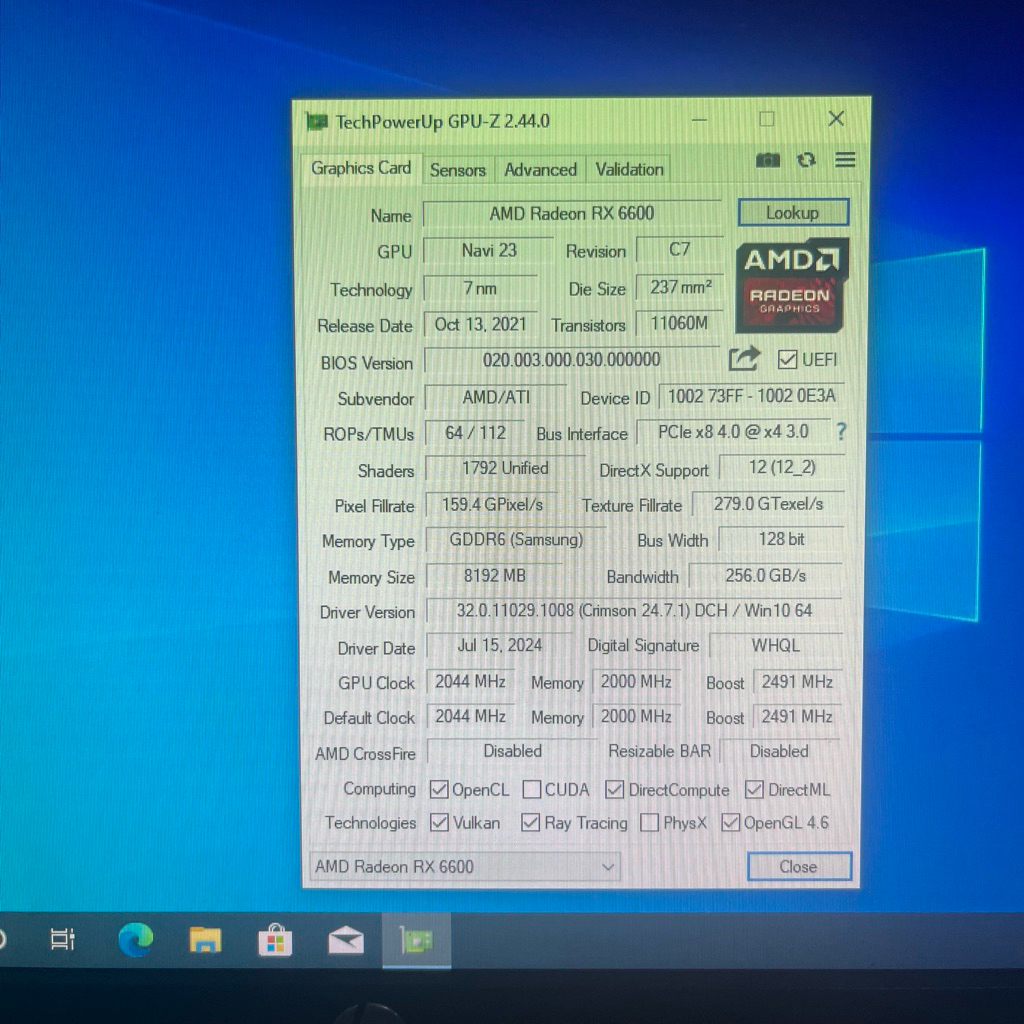1024x1024 pixels.
Task: Click the Lookup button
Action: [793, 213]
